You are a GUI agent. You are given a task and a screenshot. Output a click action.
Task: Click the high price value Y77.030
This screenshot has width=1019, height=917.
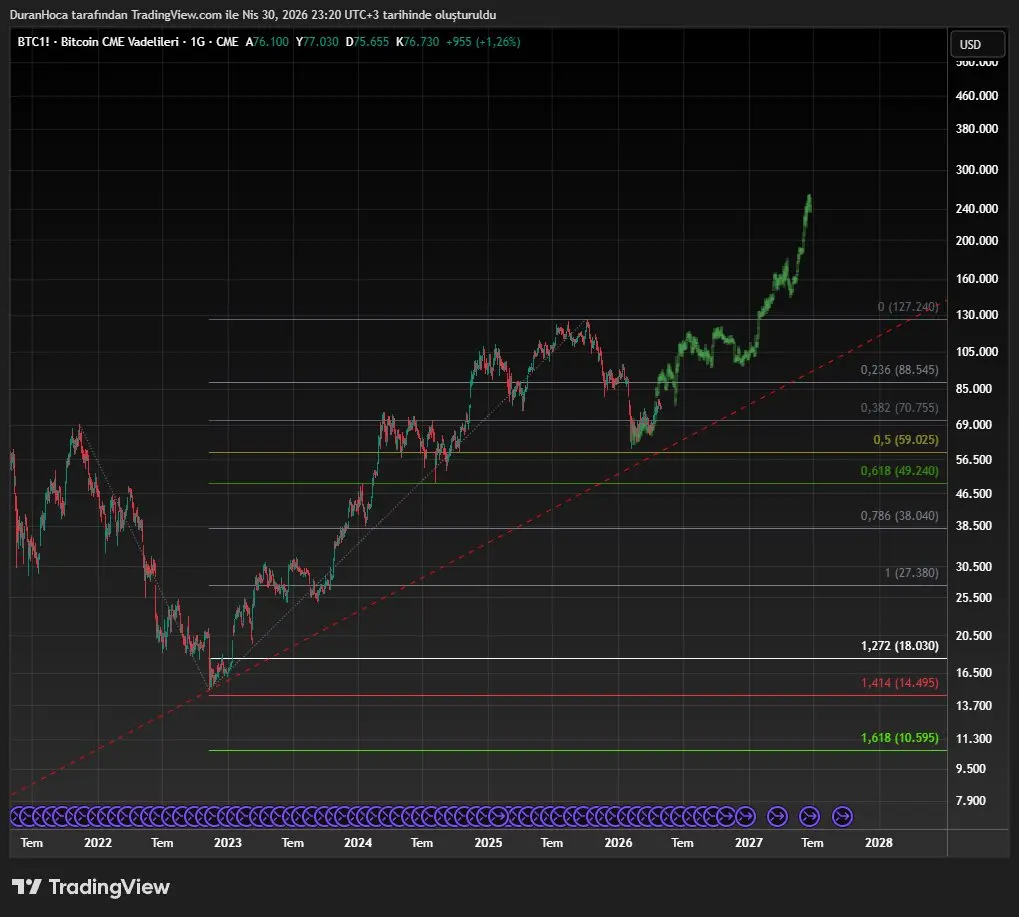[x=317, y=42]
